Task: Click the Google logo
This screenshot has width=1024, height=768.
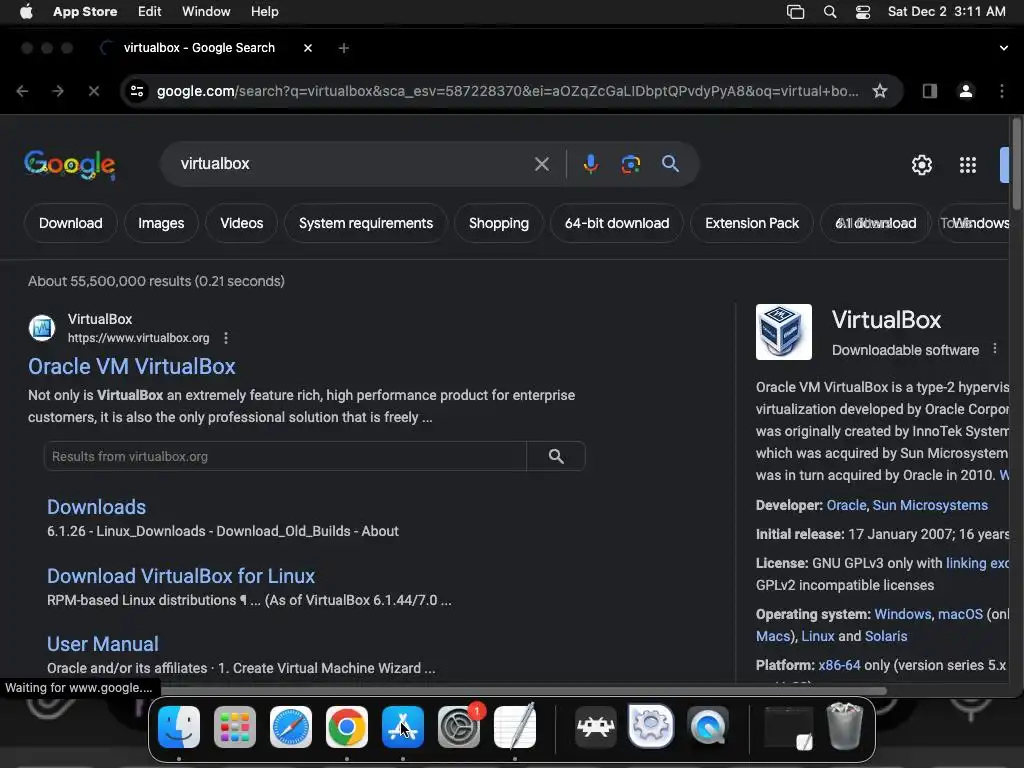Action: (70, 165)
